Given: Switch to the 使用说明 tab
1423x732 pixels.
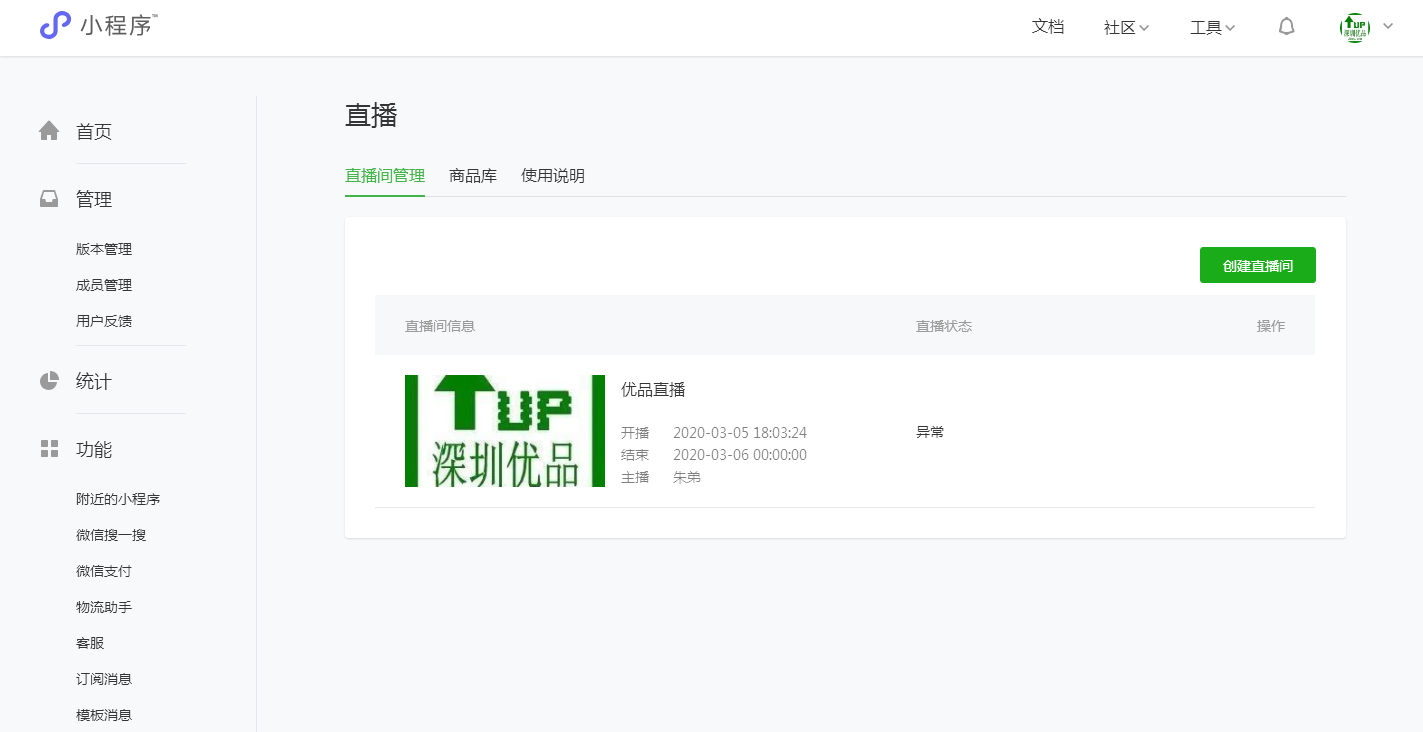Looking at the screenshot, I should (x=553, y=176).
